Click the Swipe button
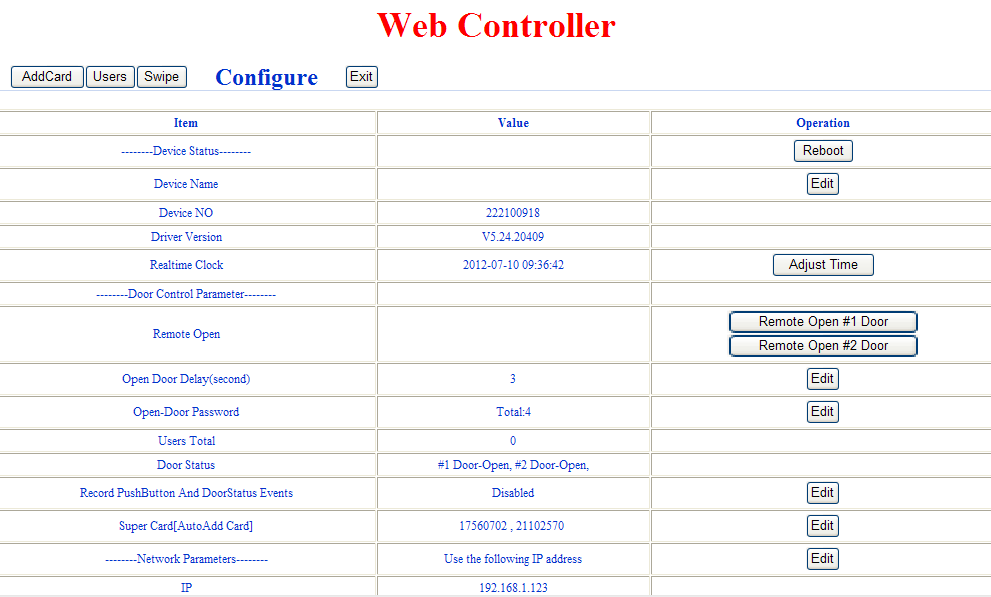The height and width of the screenshot is (597, 991). [x=161, y=76]
